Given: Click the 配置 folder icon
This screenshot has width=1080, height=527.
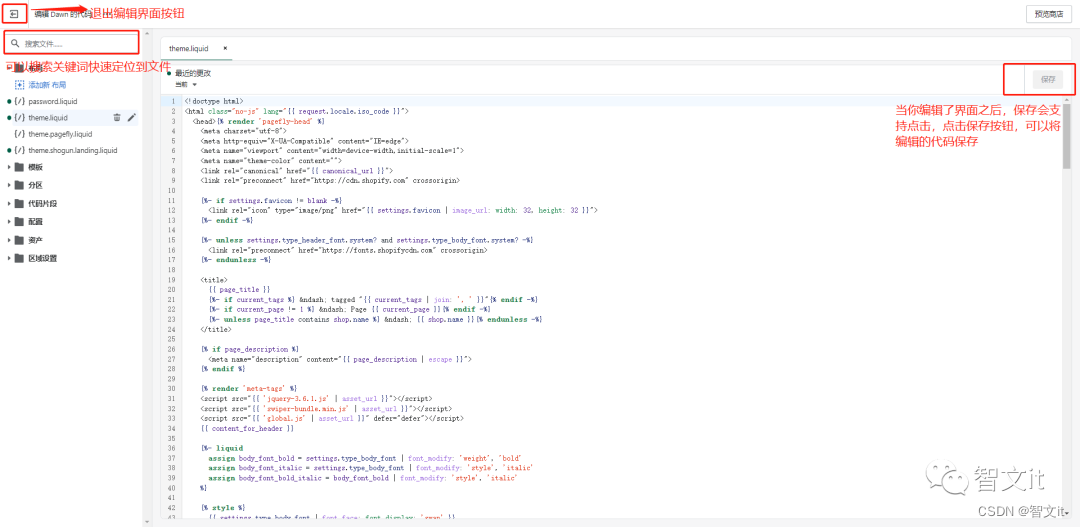Looking at the screenshot, I should coord(19,222).
